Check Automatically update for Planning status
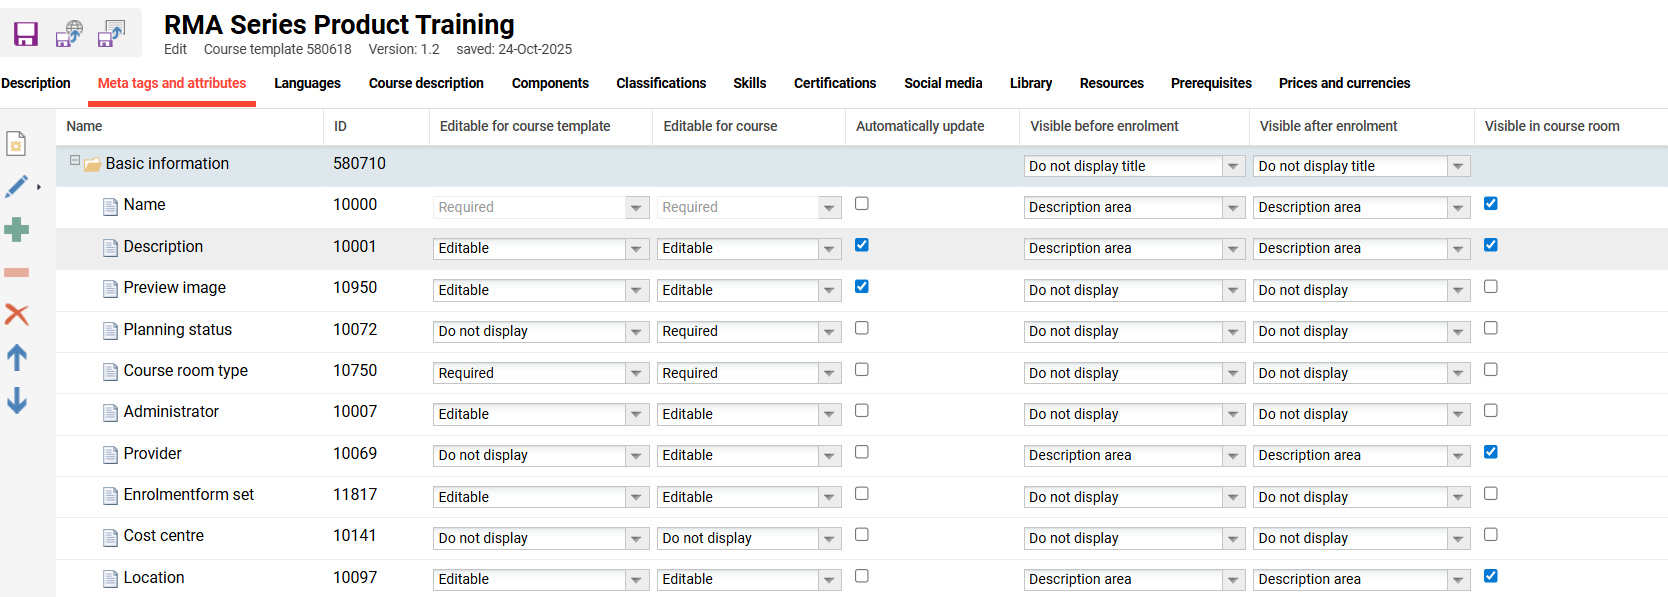 coord(862,328)
